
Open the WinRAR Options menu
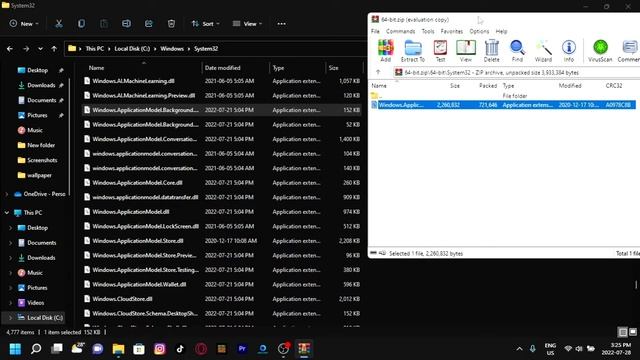(x=479, y=31)
